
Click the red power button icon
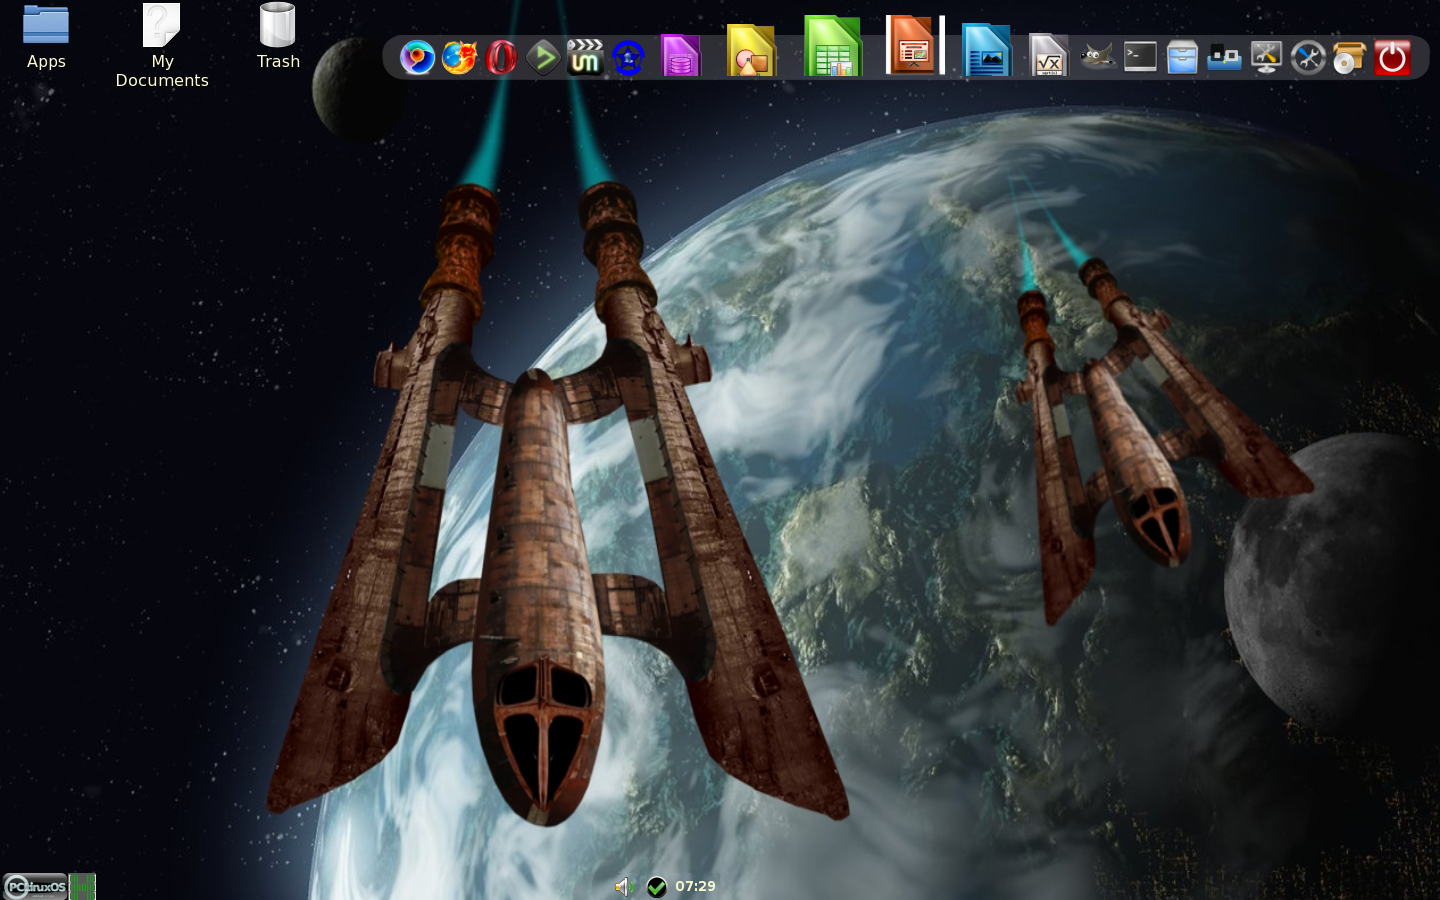pos(1392,58)
